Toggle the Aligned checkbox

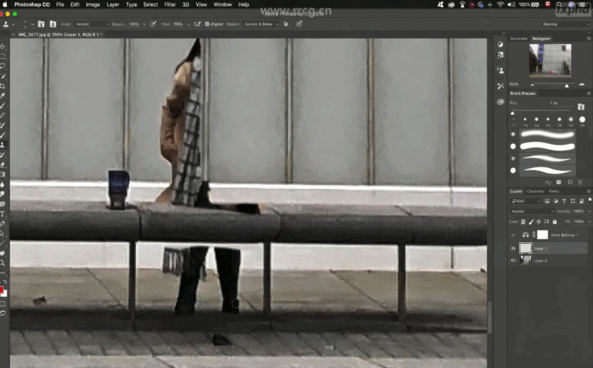coord(207,24)
